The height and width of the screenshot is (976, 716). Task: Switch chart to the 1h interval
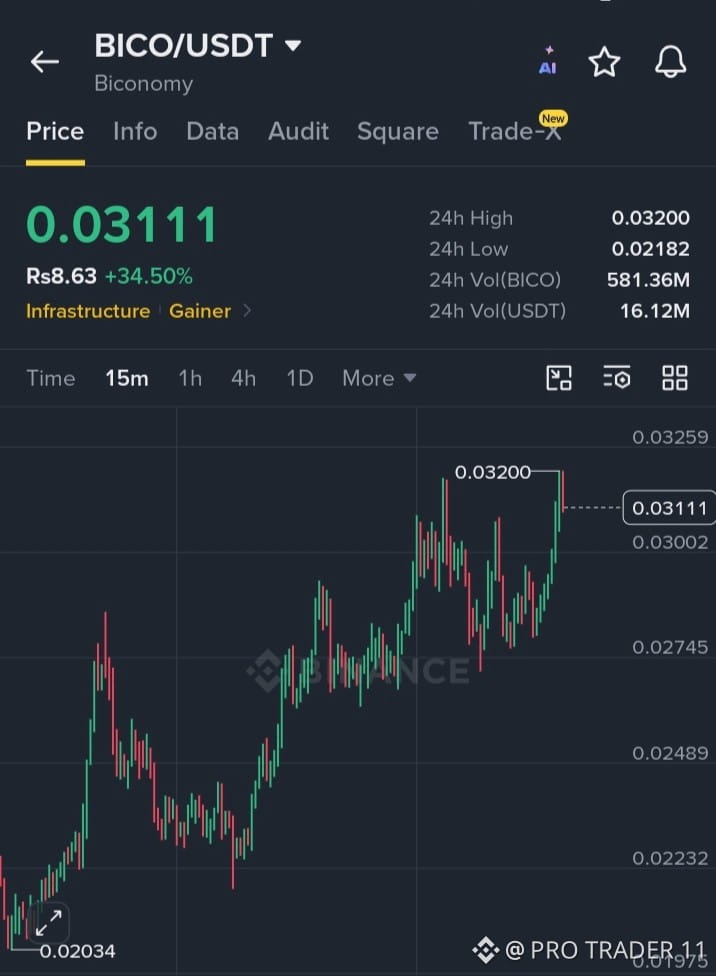click(190, 378)
